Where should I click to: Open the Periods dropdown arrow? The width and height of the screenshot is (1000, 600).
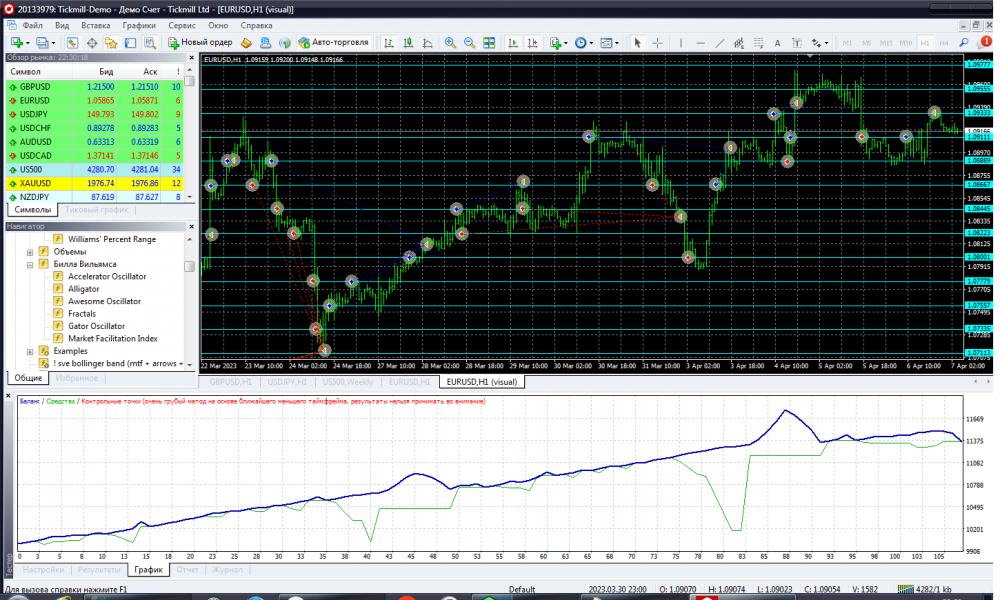591,43
